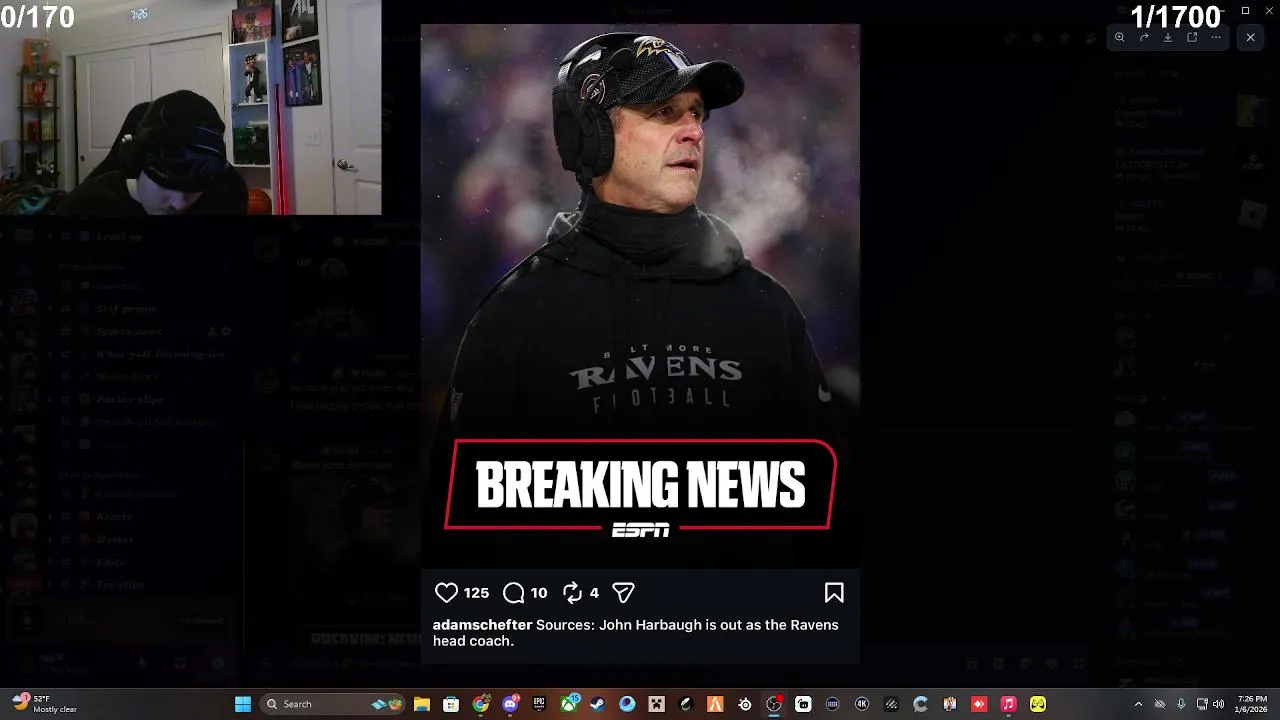This screenshot has width=1280, height=720.
Task: Switch to OBS Studio in the taskbar
Action: point(774,704)
